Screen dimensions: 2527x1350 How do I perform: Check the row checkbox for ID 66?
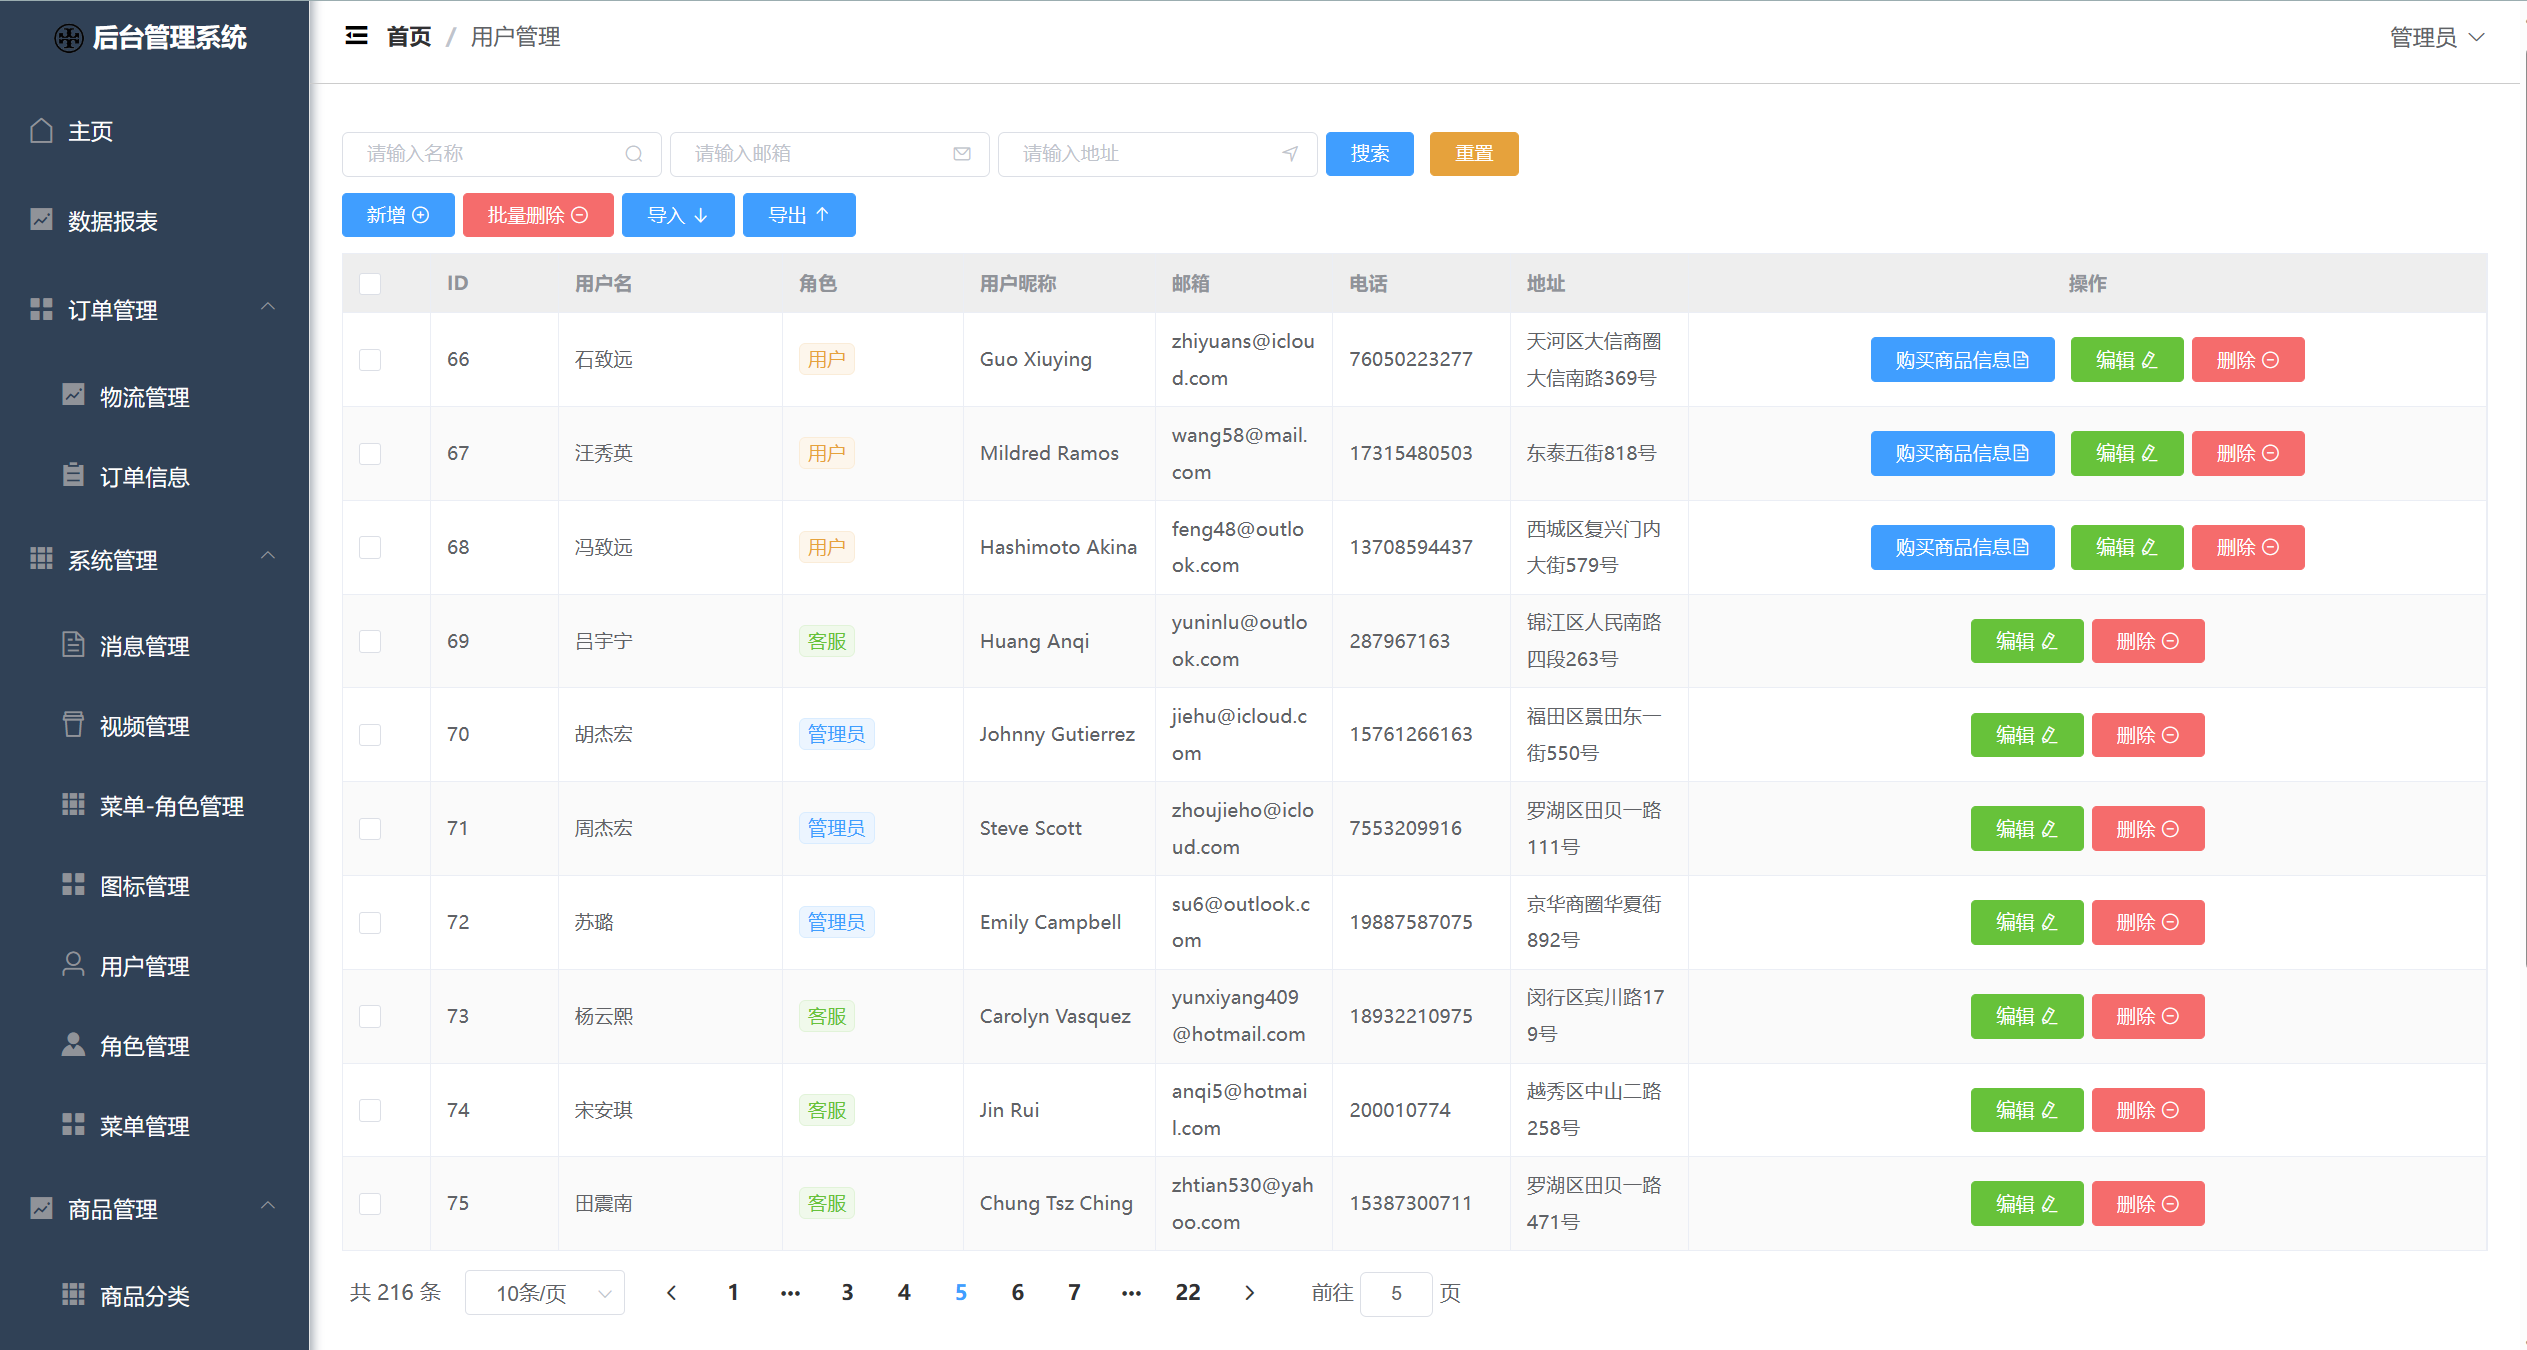coord(370,360)
